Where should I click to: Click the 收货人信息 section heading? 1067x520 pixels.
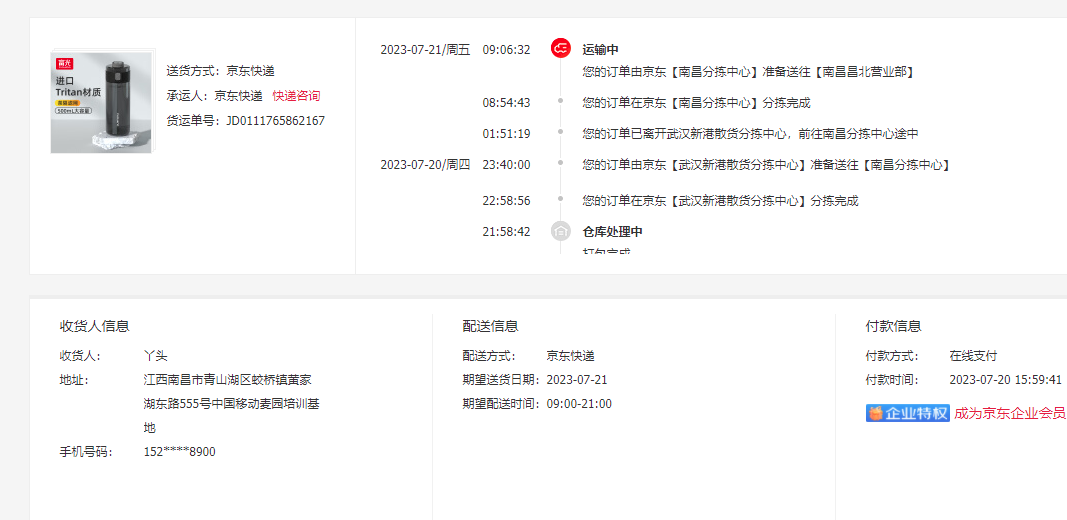click(x=95, y=326)
